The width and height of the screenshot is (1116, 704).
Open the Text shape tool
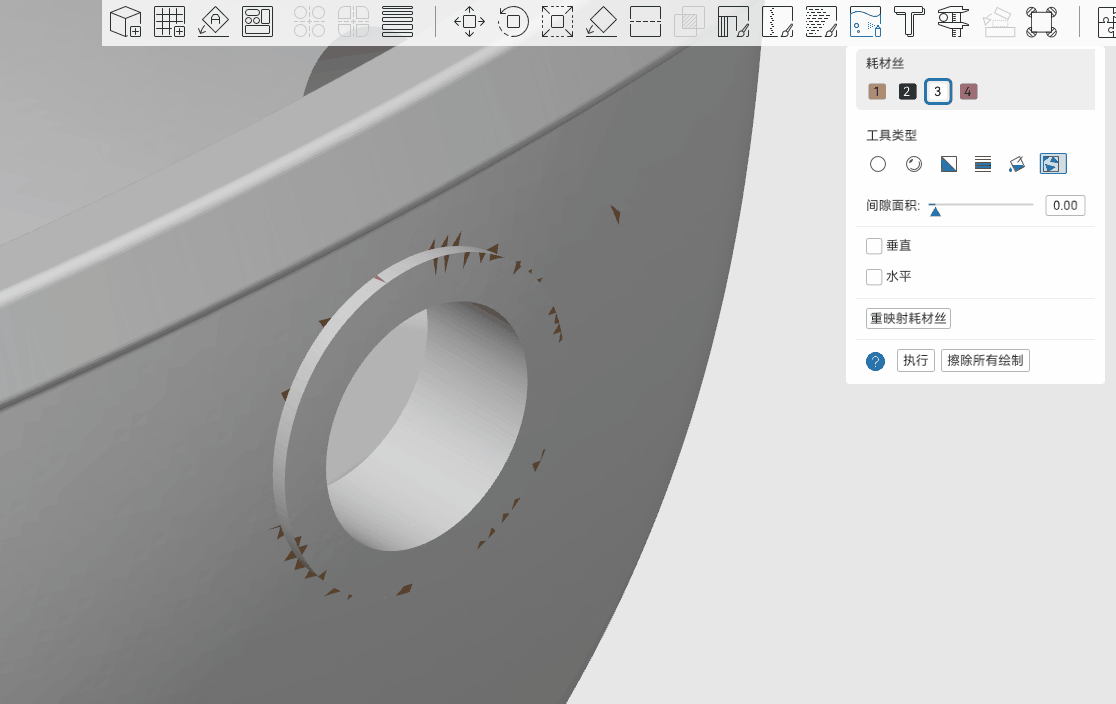[x=909, y=21]
